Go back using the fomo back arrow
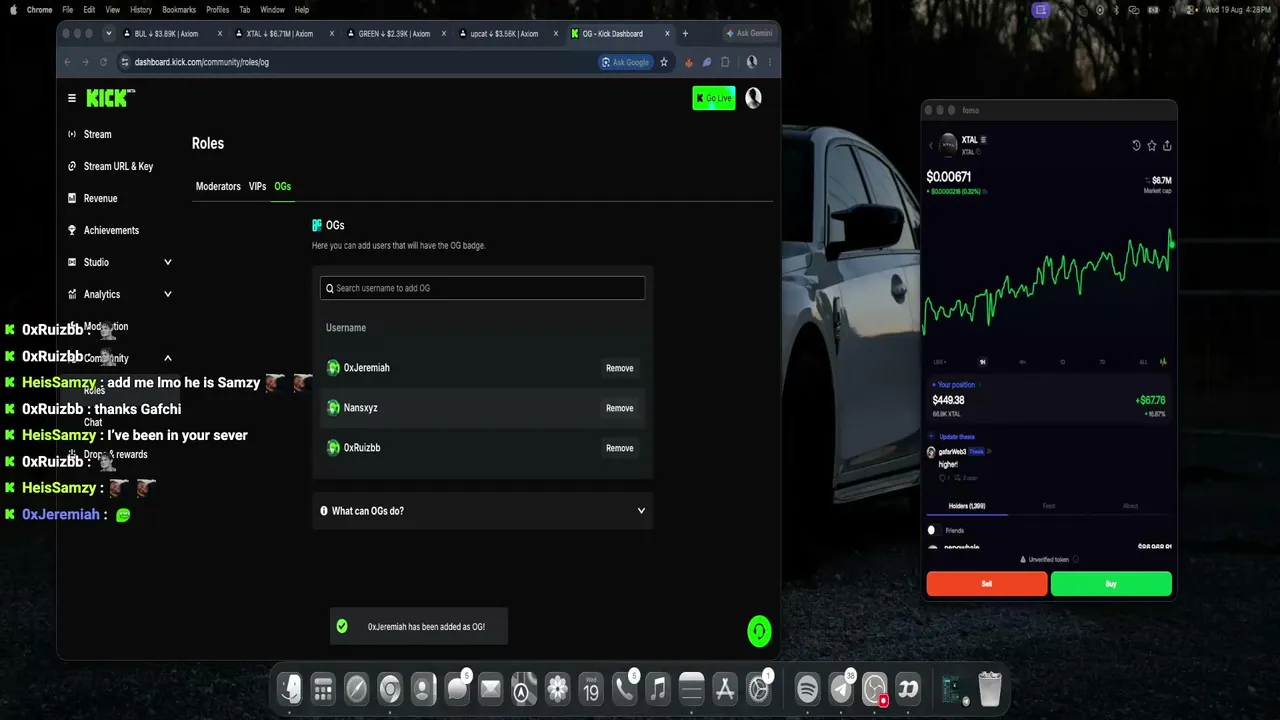The image size is (1280, 720). point(931,146)
